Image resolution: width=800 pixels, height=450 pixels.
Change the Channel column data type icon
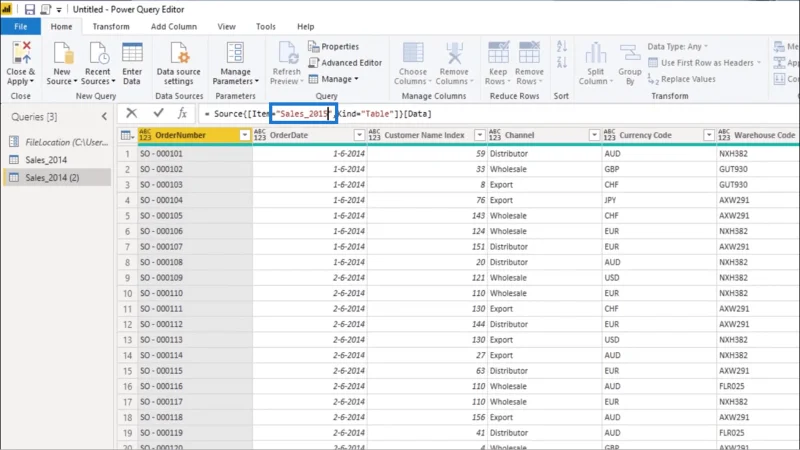coord(495,135)
